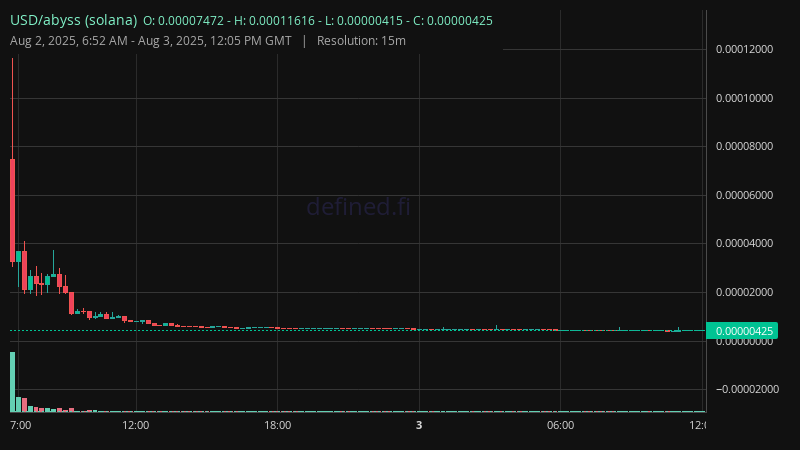Click the 0.00012000 price axis label
Viewport: 800px width, 450px height.
tap(744, 49)
